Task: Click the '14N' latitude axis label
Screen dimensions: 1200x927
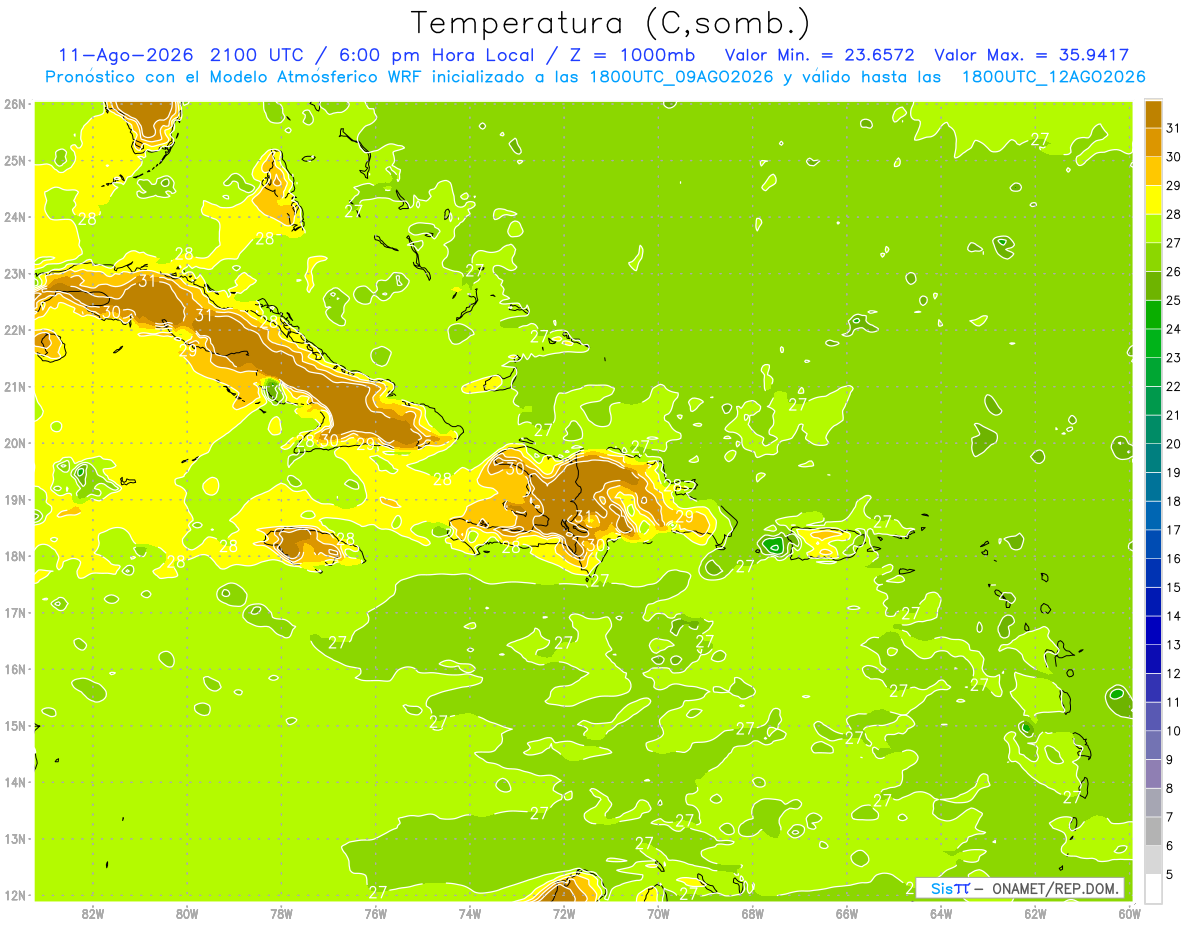Action: [x=14, y=782]
